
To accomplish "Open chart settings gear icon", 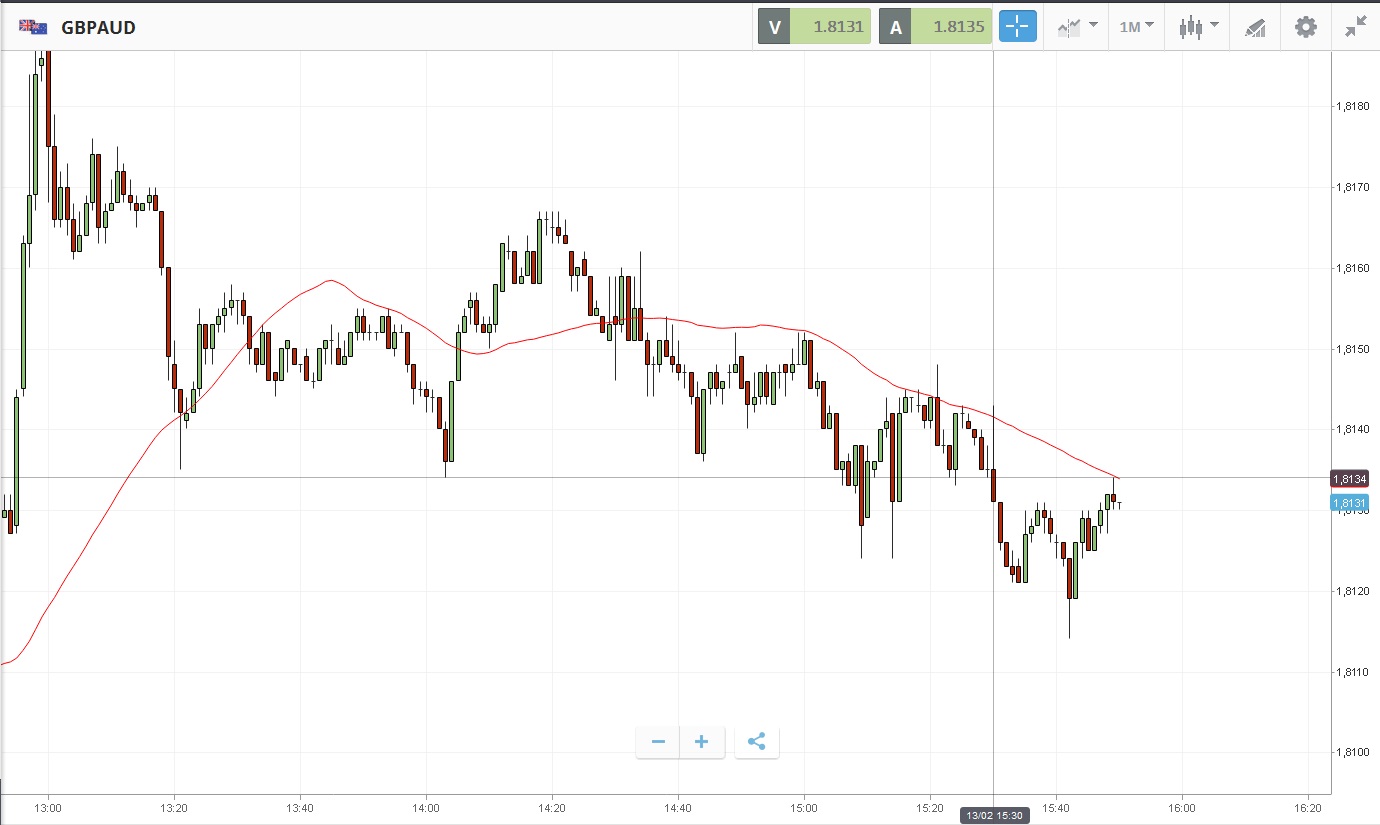I will tap(1306, 27).
